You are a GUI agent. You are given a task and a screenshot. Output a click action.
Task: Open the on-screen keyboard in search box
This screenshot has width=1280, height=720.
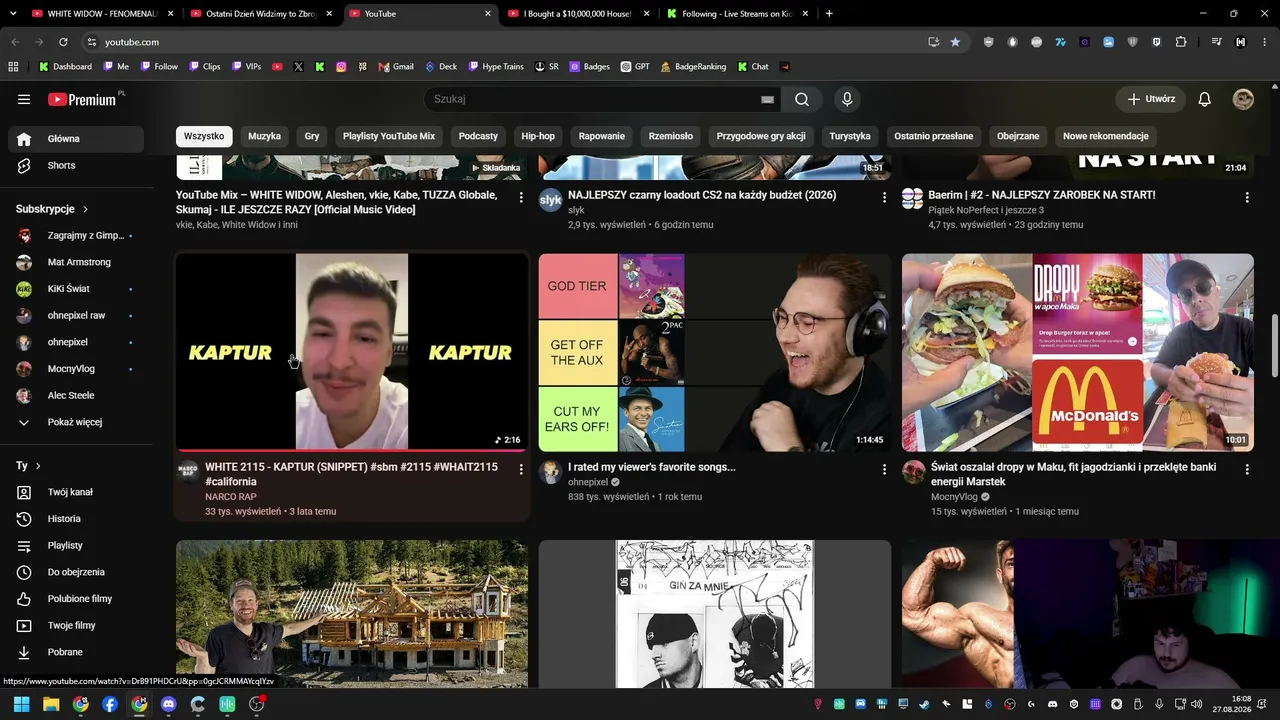[x=767, y=99]
